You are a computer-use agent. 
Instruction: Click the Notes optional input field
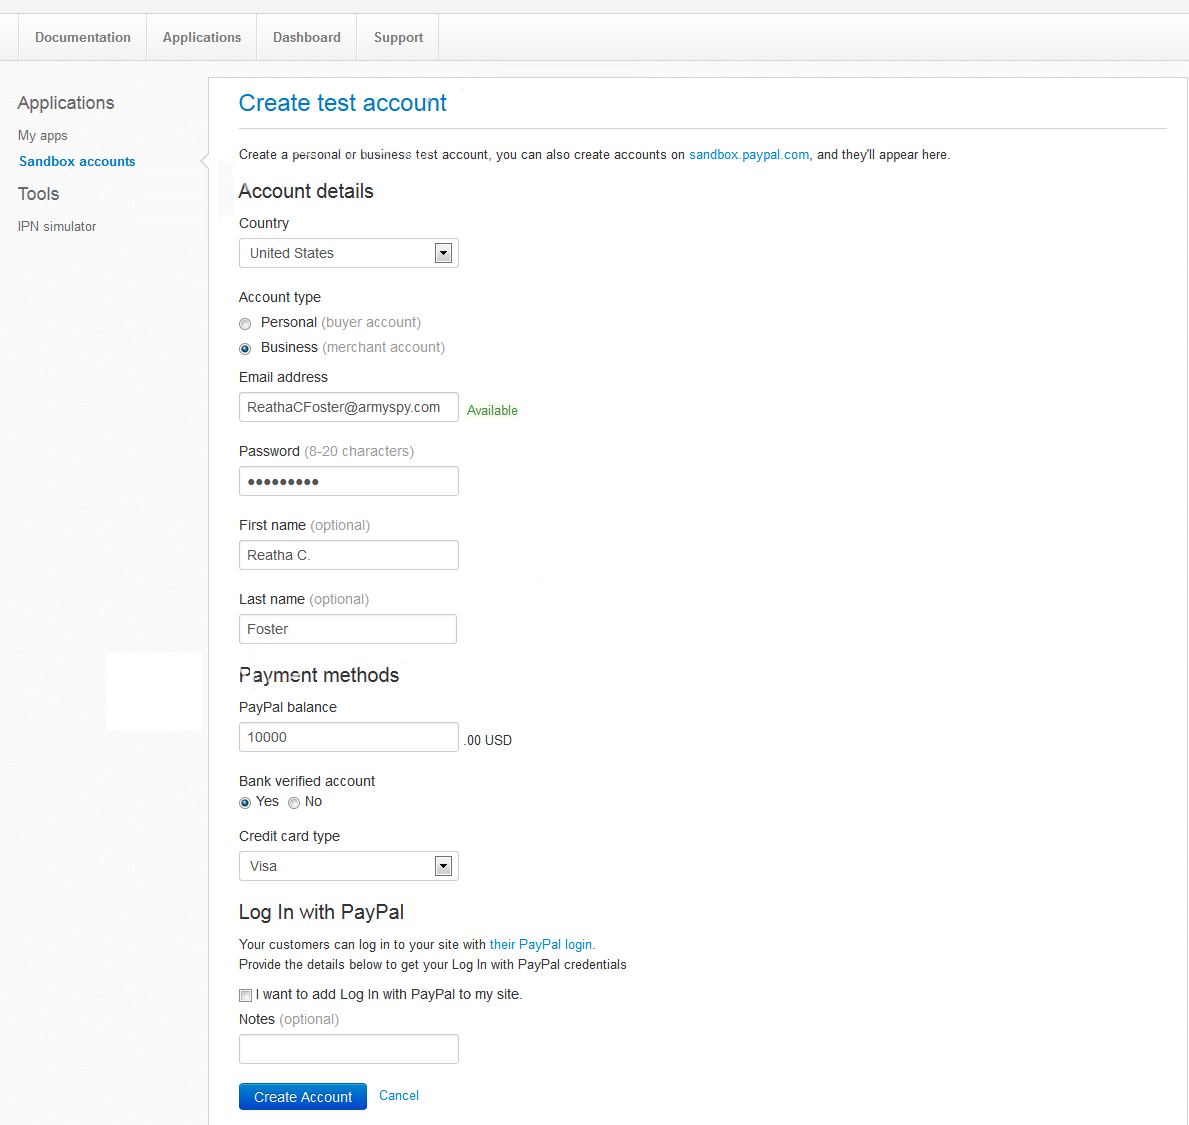(x=349, y=1049)
